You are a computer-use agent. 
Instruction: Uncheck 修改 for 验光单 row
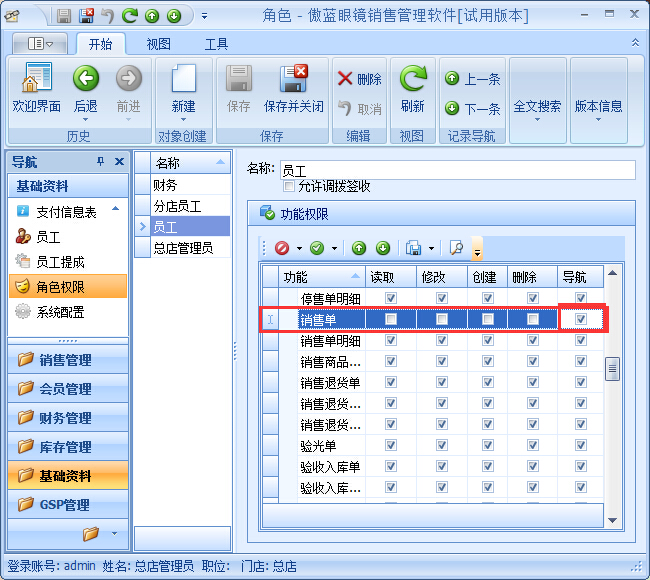pos(442,445)
